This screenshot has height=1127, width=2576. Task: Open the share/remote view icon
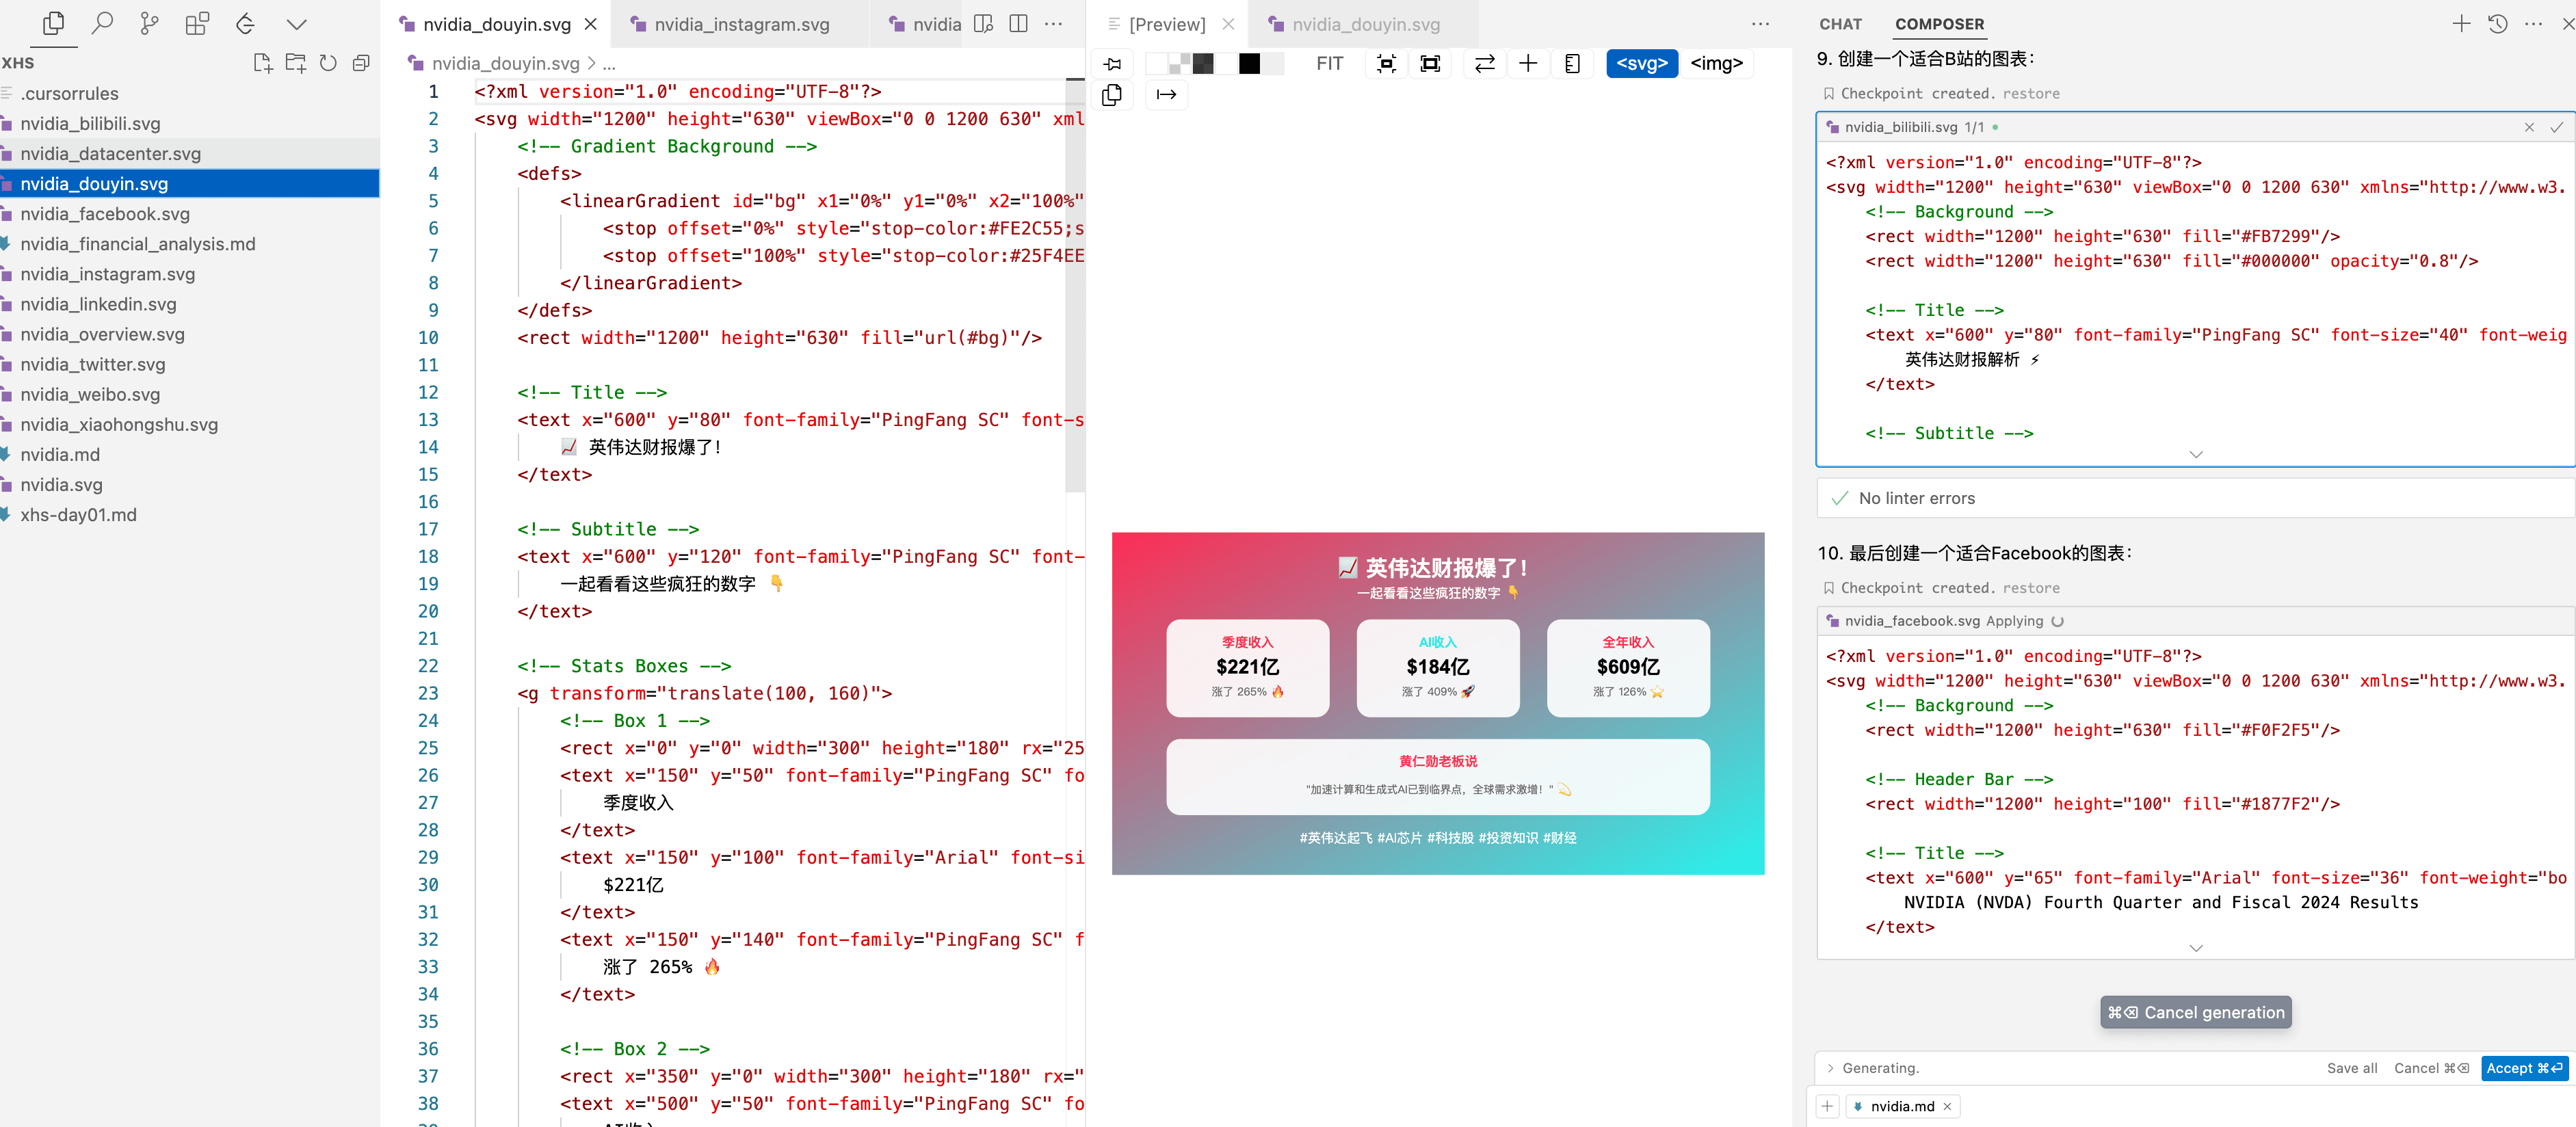tap(246, 23)
